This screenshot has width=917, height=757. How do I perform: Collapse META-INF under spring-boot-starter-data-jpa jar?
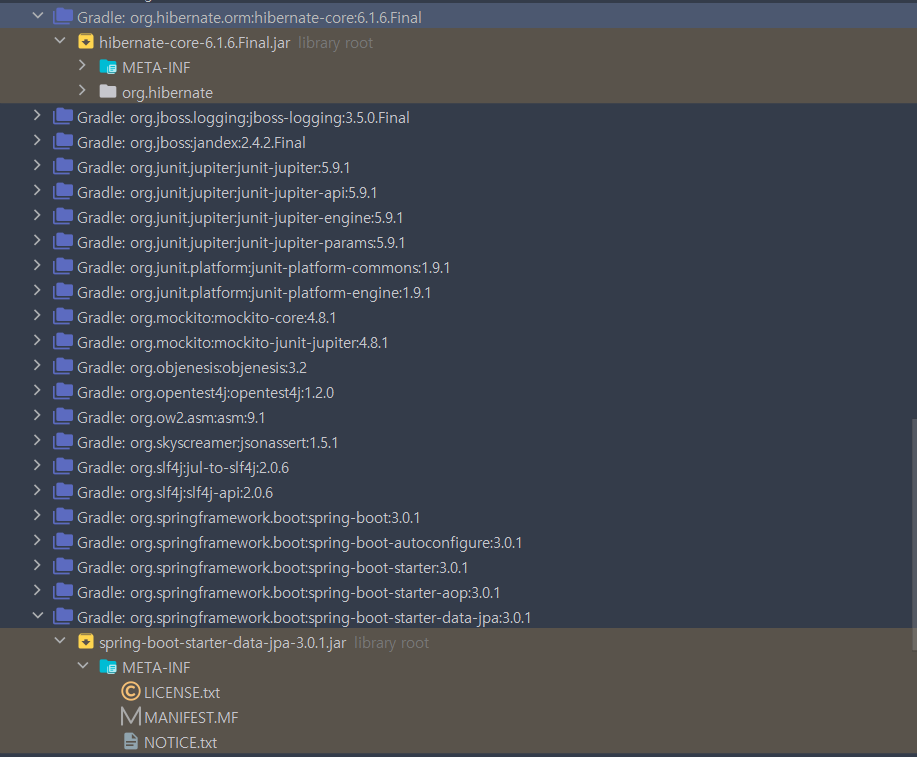tap(83, 666)
